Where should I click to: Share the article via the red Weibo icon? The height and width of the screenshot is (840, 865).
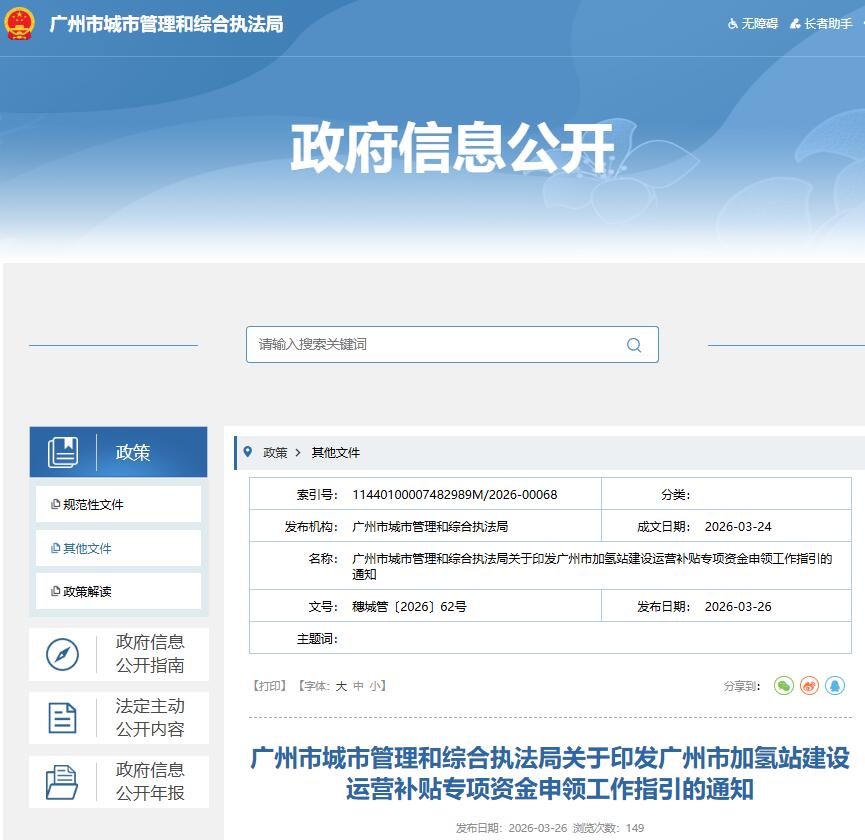click(810, 684)
